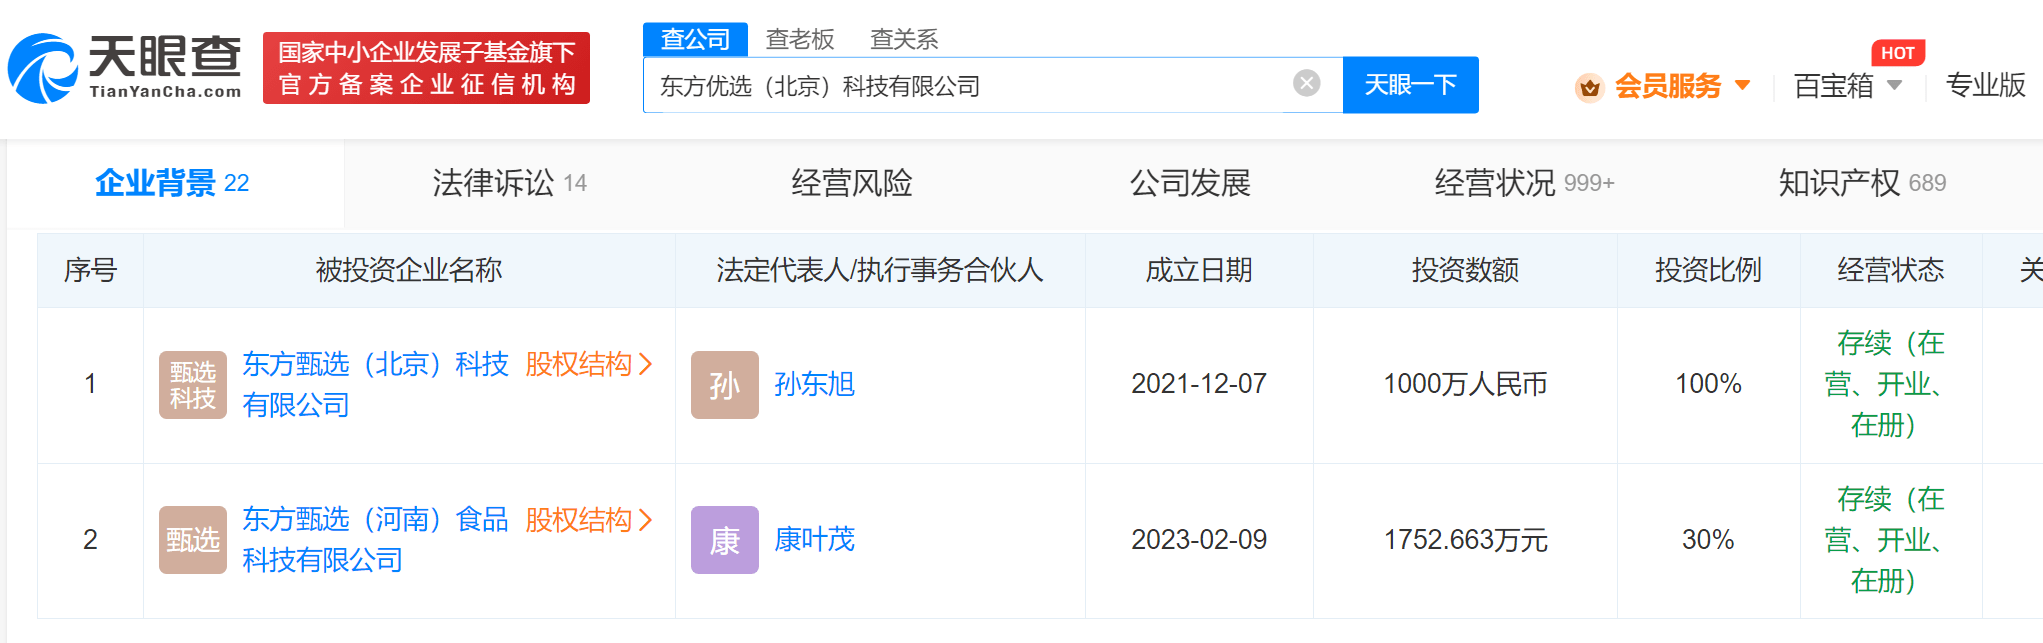The width and height of the screenshot is (2043, 643).
Task: Click the 百宝箱 menu label
Action: tap(1834, 86)
